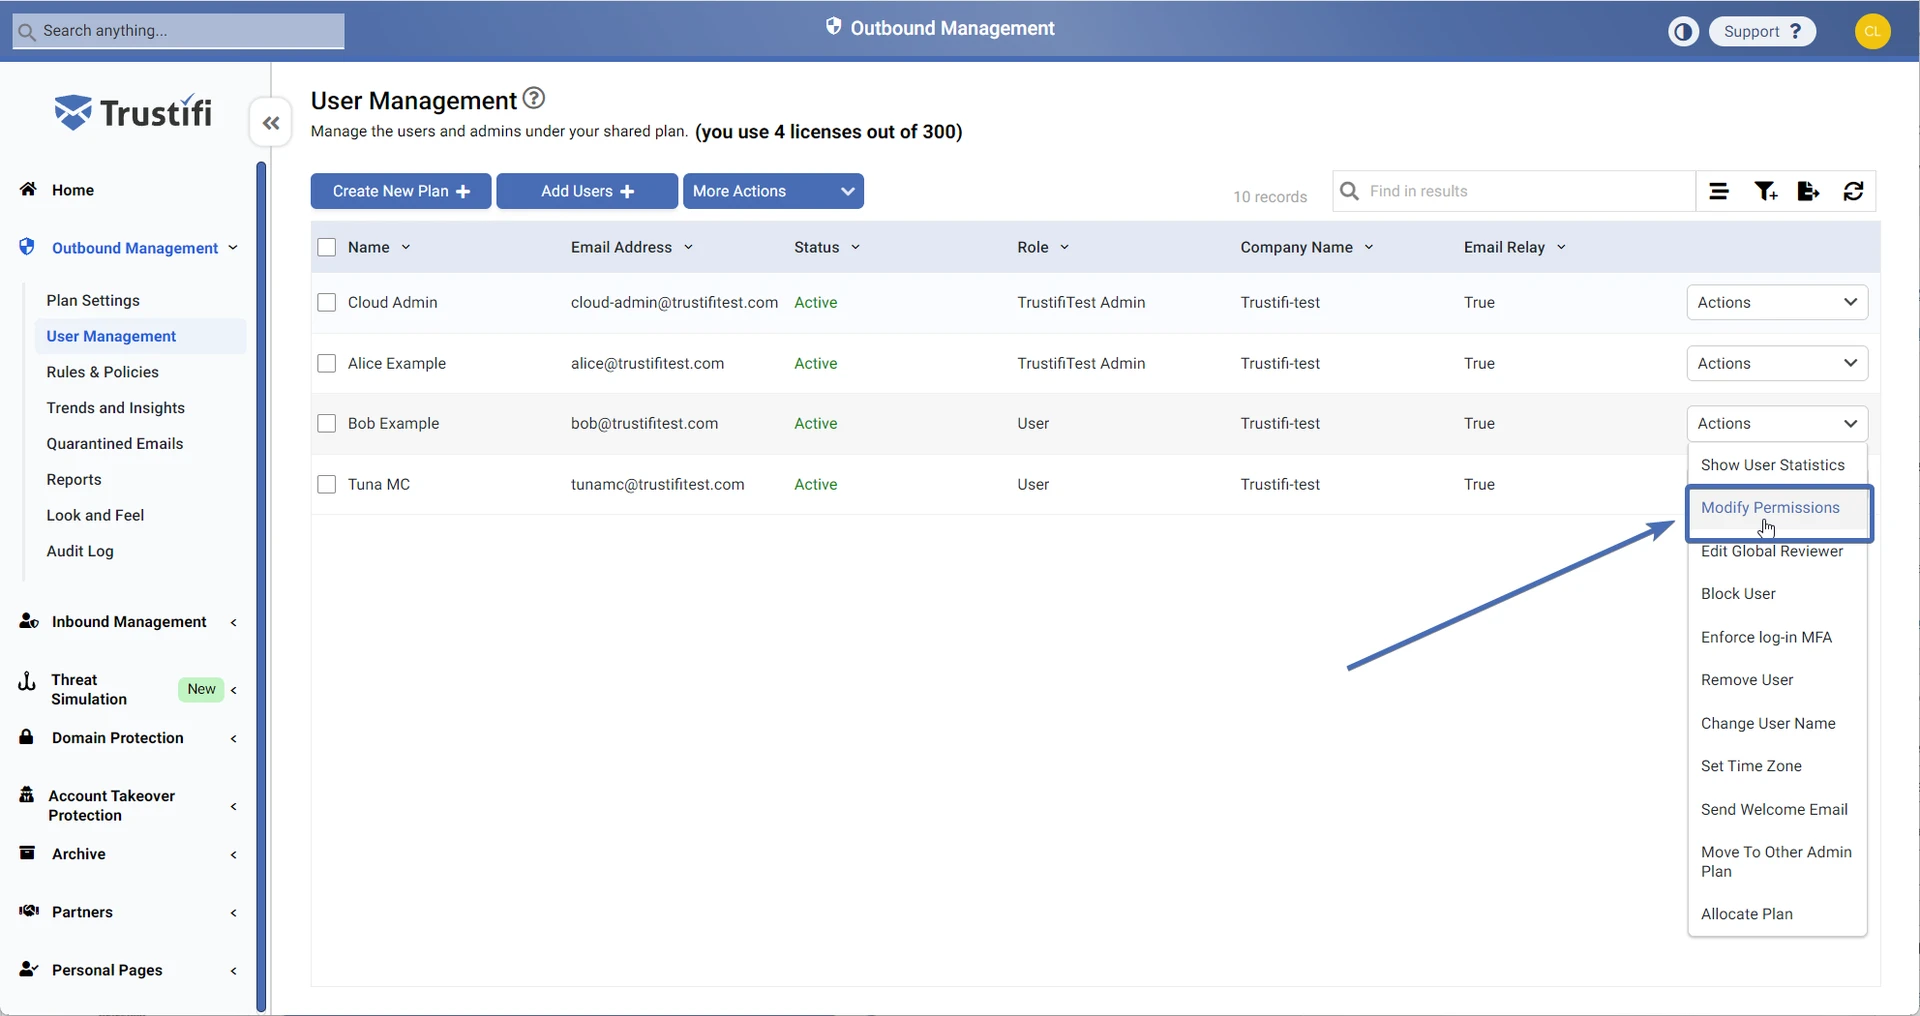Open the CL user avatar menu

[x=1872, y=31]
